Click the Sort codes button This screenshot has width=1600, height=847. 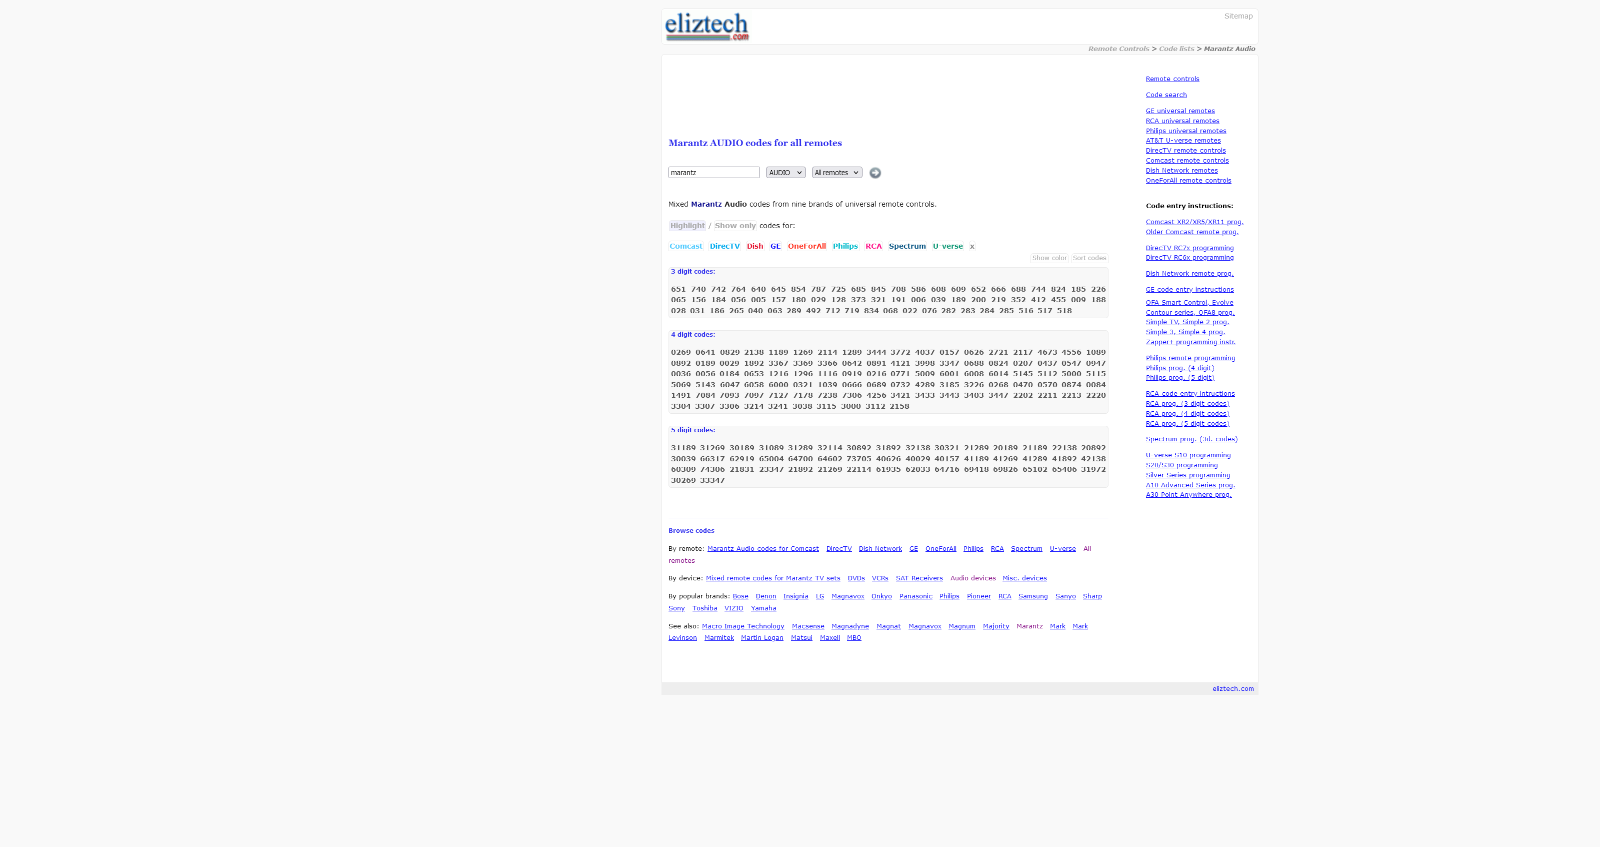coord(1089,258)
